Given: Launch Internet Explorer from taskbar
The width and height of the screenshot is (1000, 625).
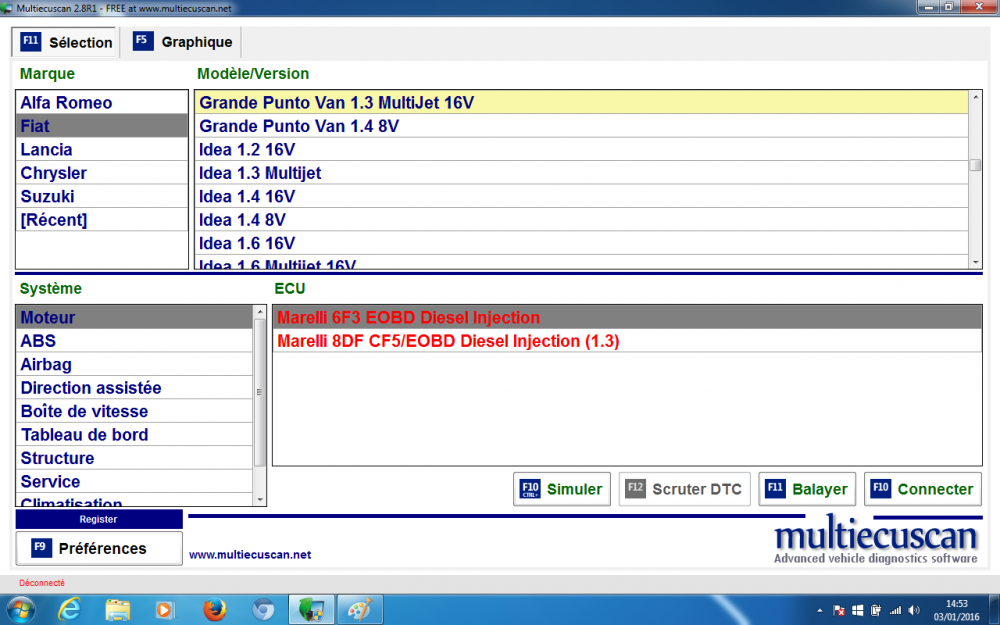Looking at the screenshot, I should (69, 610).
